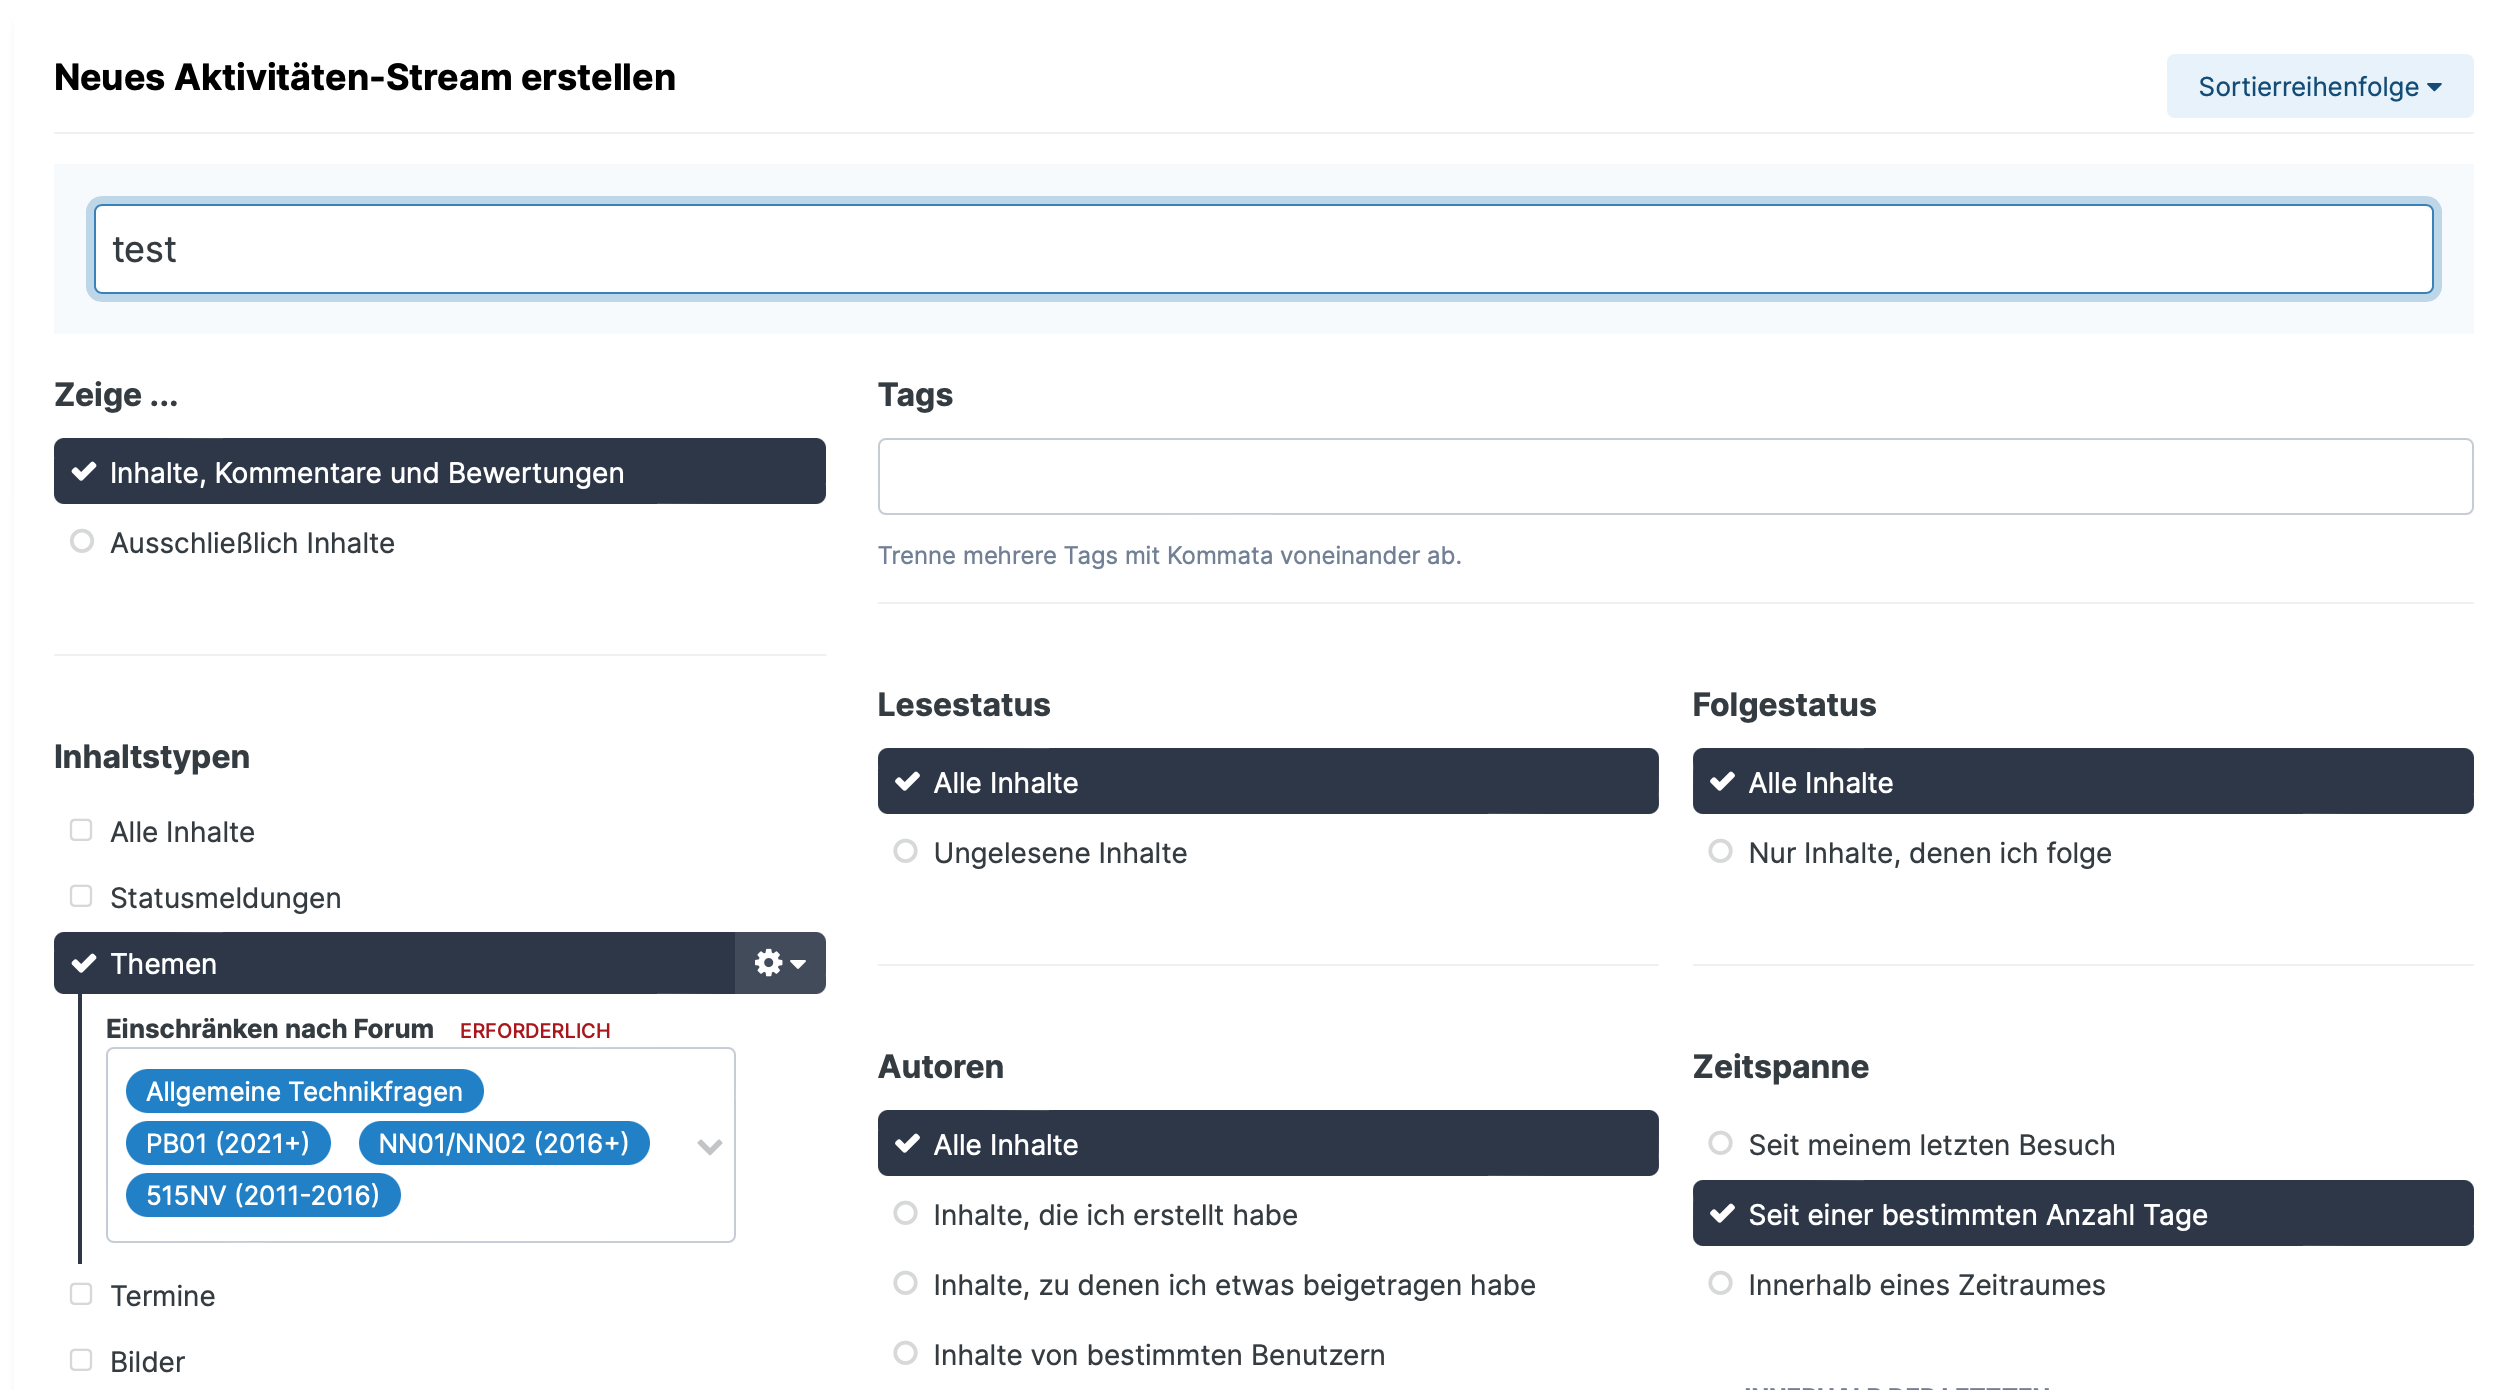Open the Themen gear settings dropdown
This screenshot has height=1390, width=2508.
tap(779, 963)
